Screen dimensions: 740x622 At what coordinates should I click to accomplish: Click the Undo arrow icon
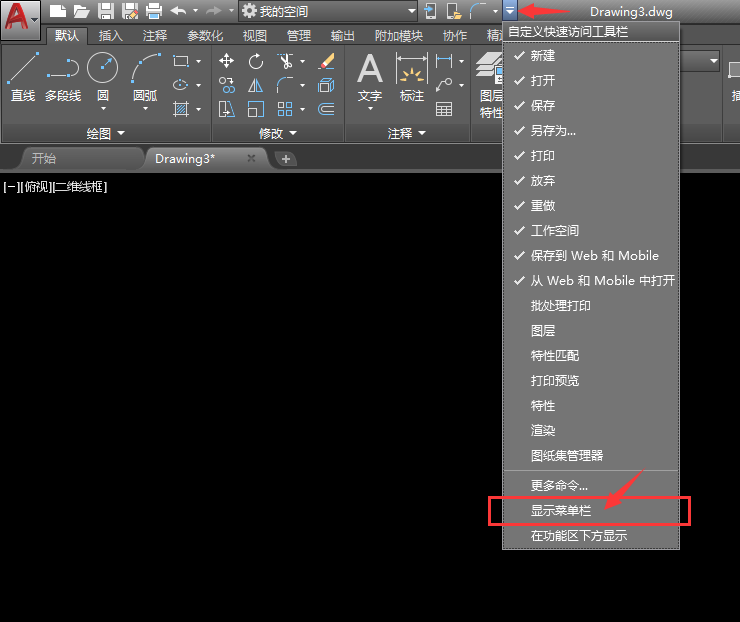[x=178, y=10]
